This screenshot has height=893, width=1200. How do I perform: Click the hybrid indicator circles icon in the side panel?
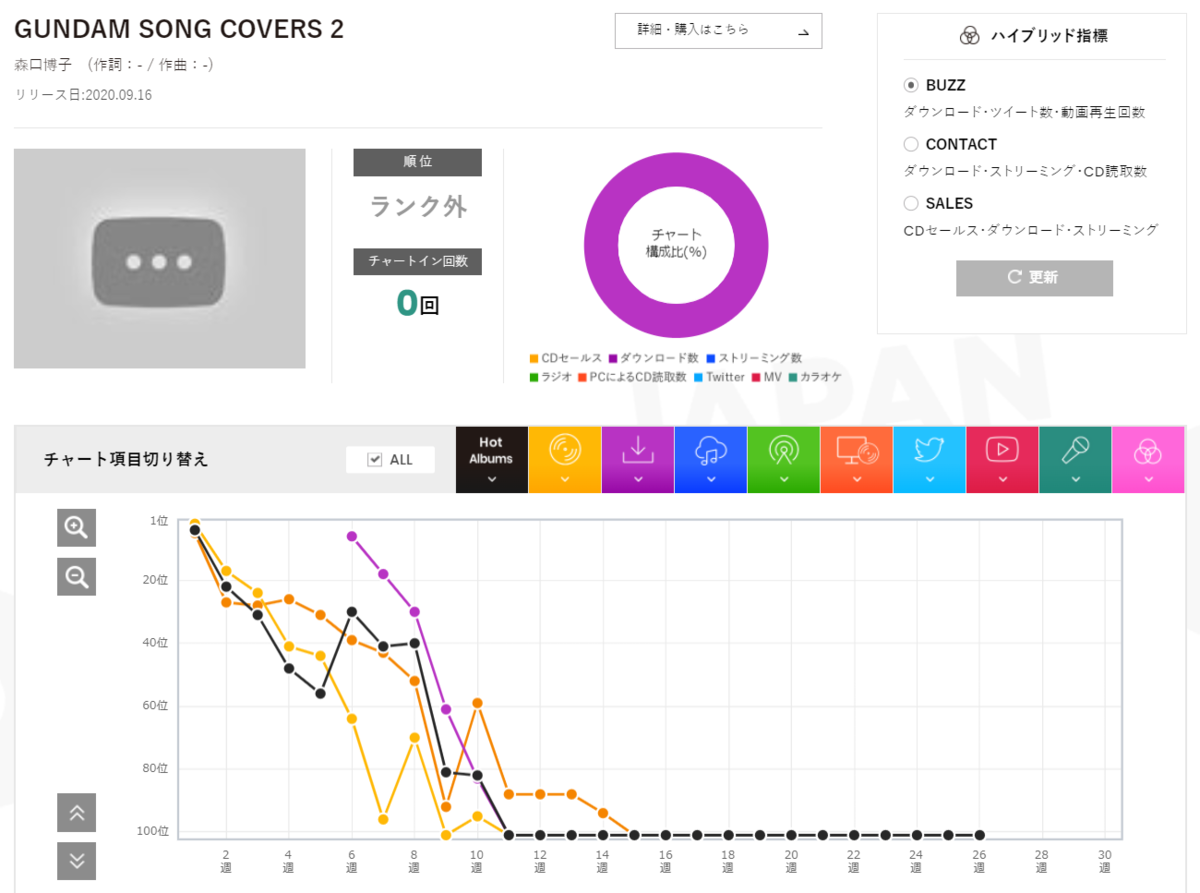[969, 36]
